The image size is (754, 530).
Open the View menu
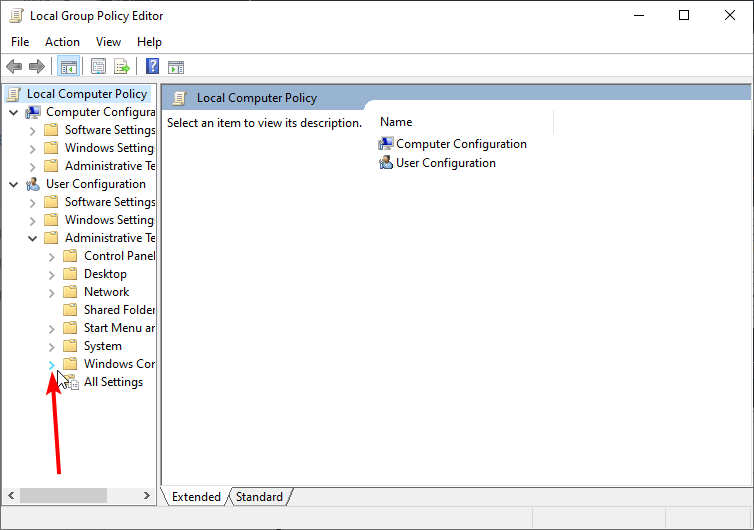(x=108, y=42)
